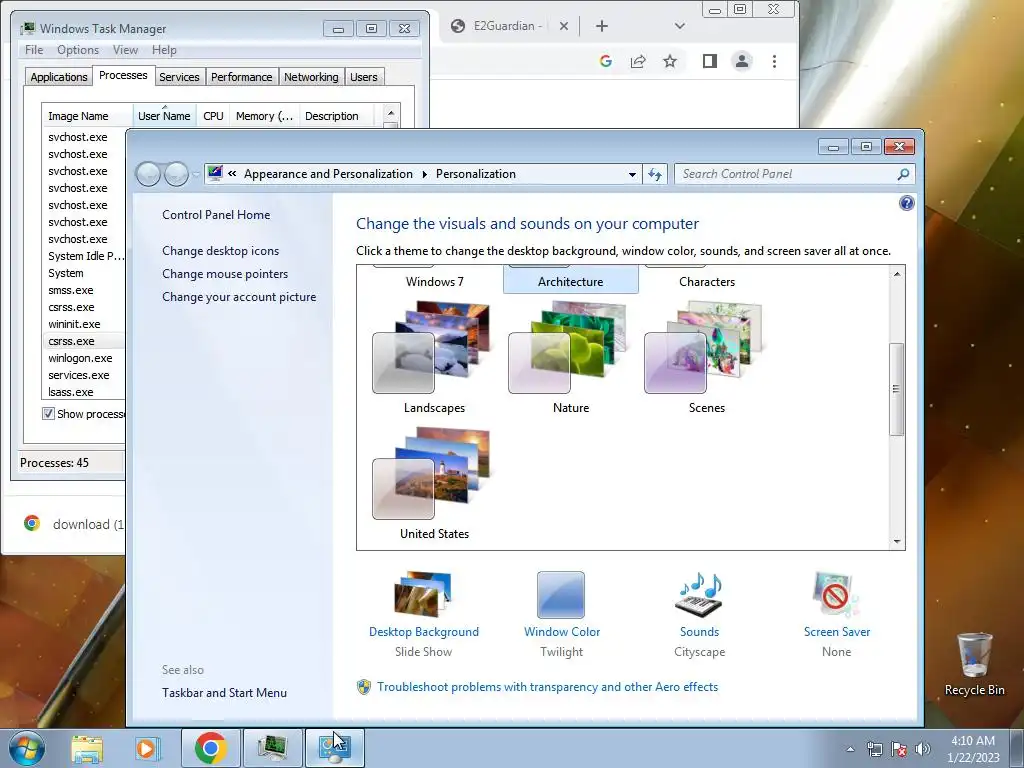Toggle Show processes from all users checkbox
Image resolution: width=1024 pixels, height=768 pixels.
pyautogui.click(x=48, y=413)
